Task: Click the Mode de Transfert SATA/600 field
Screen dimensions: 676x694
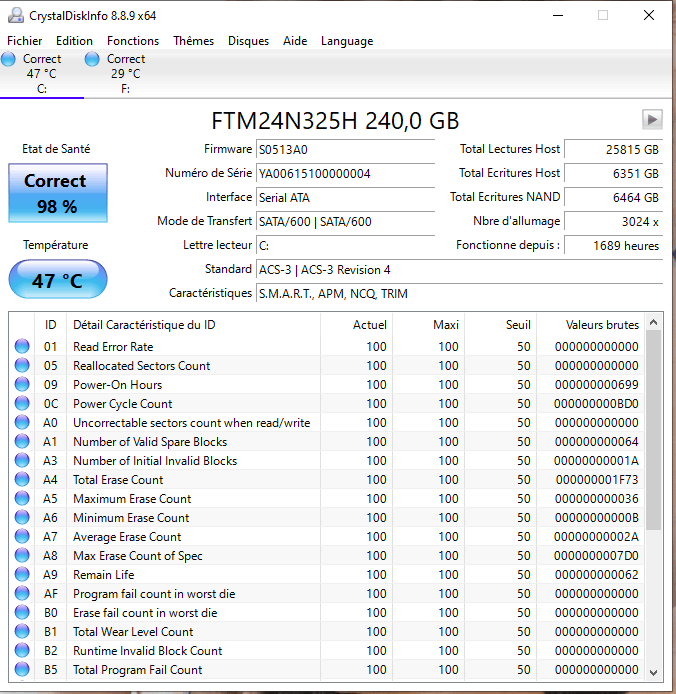Action: [345, 221]
